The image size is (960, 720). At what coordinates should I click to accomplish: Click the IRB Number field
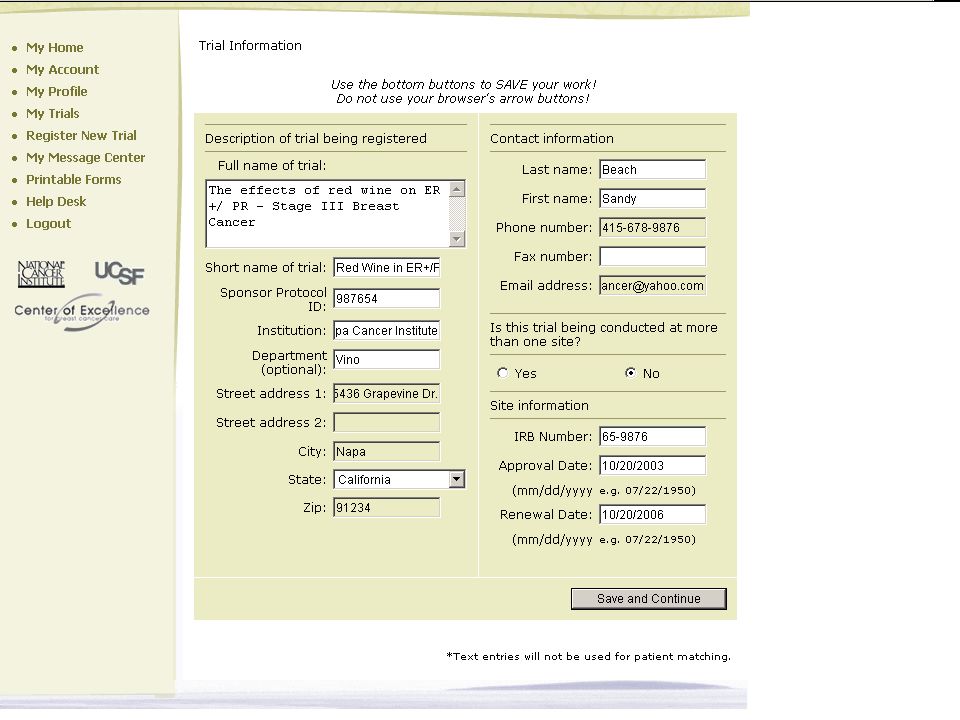pos(653,437)
